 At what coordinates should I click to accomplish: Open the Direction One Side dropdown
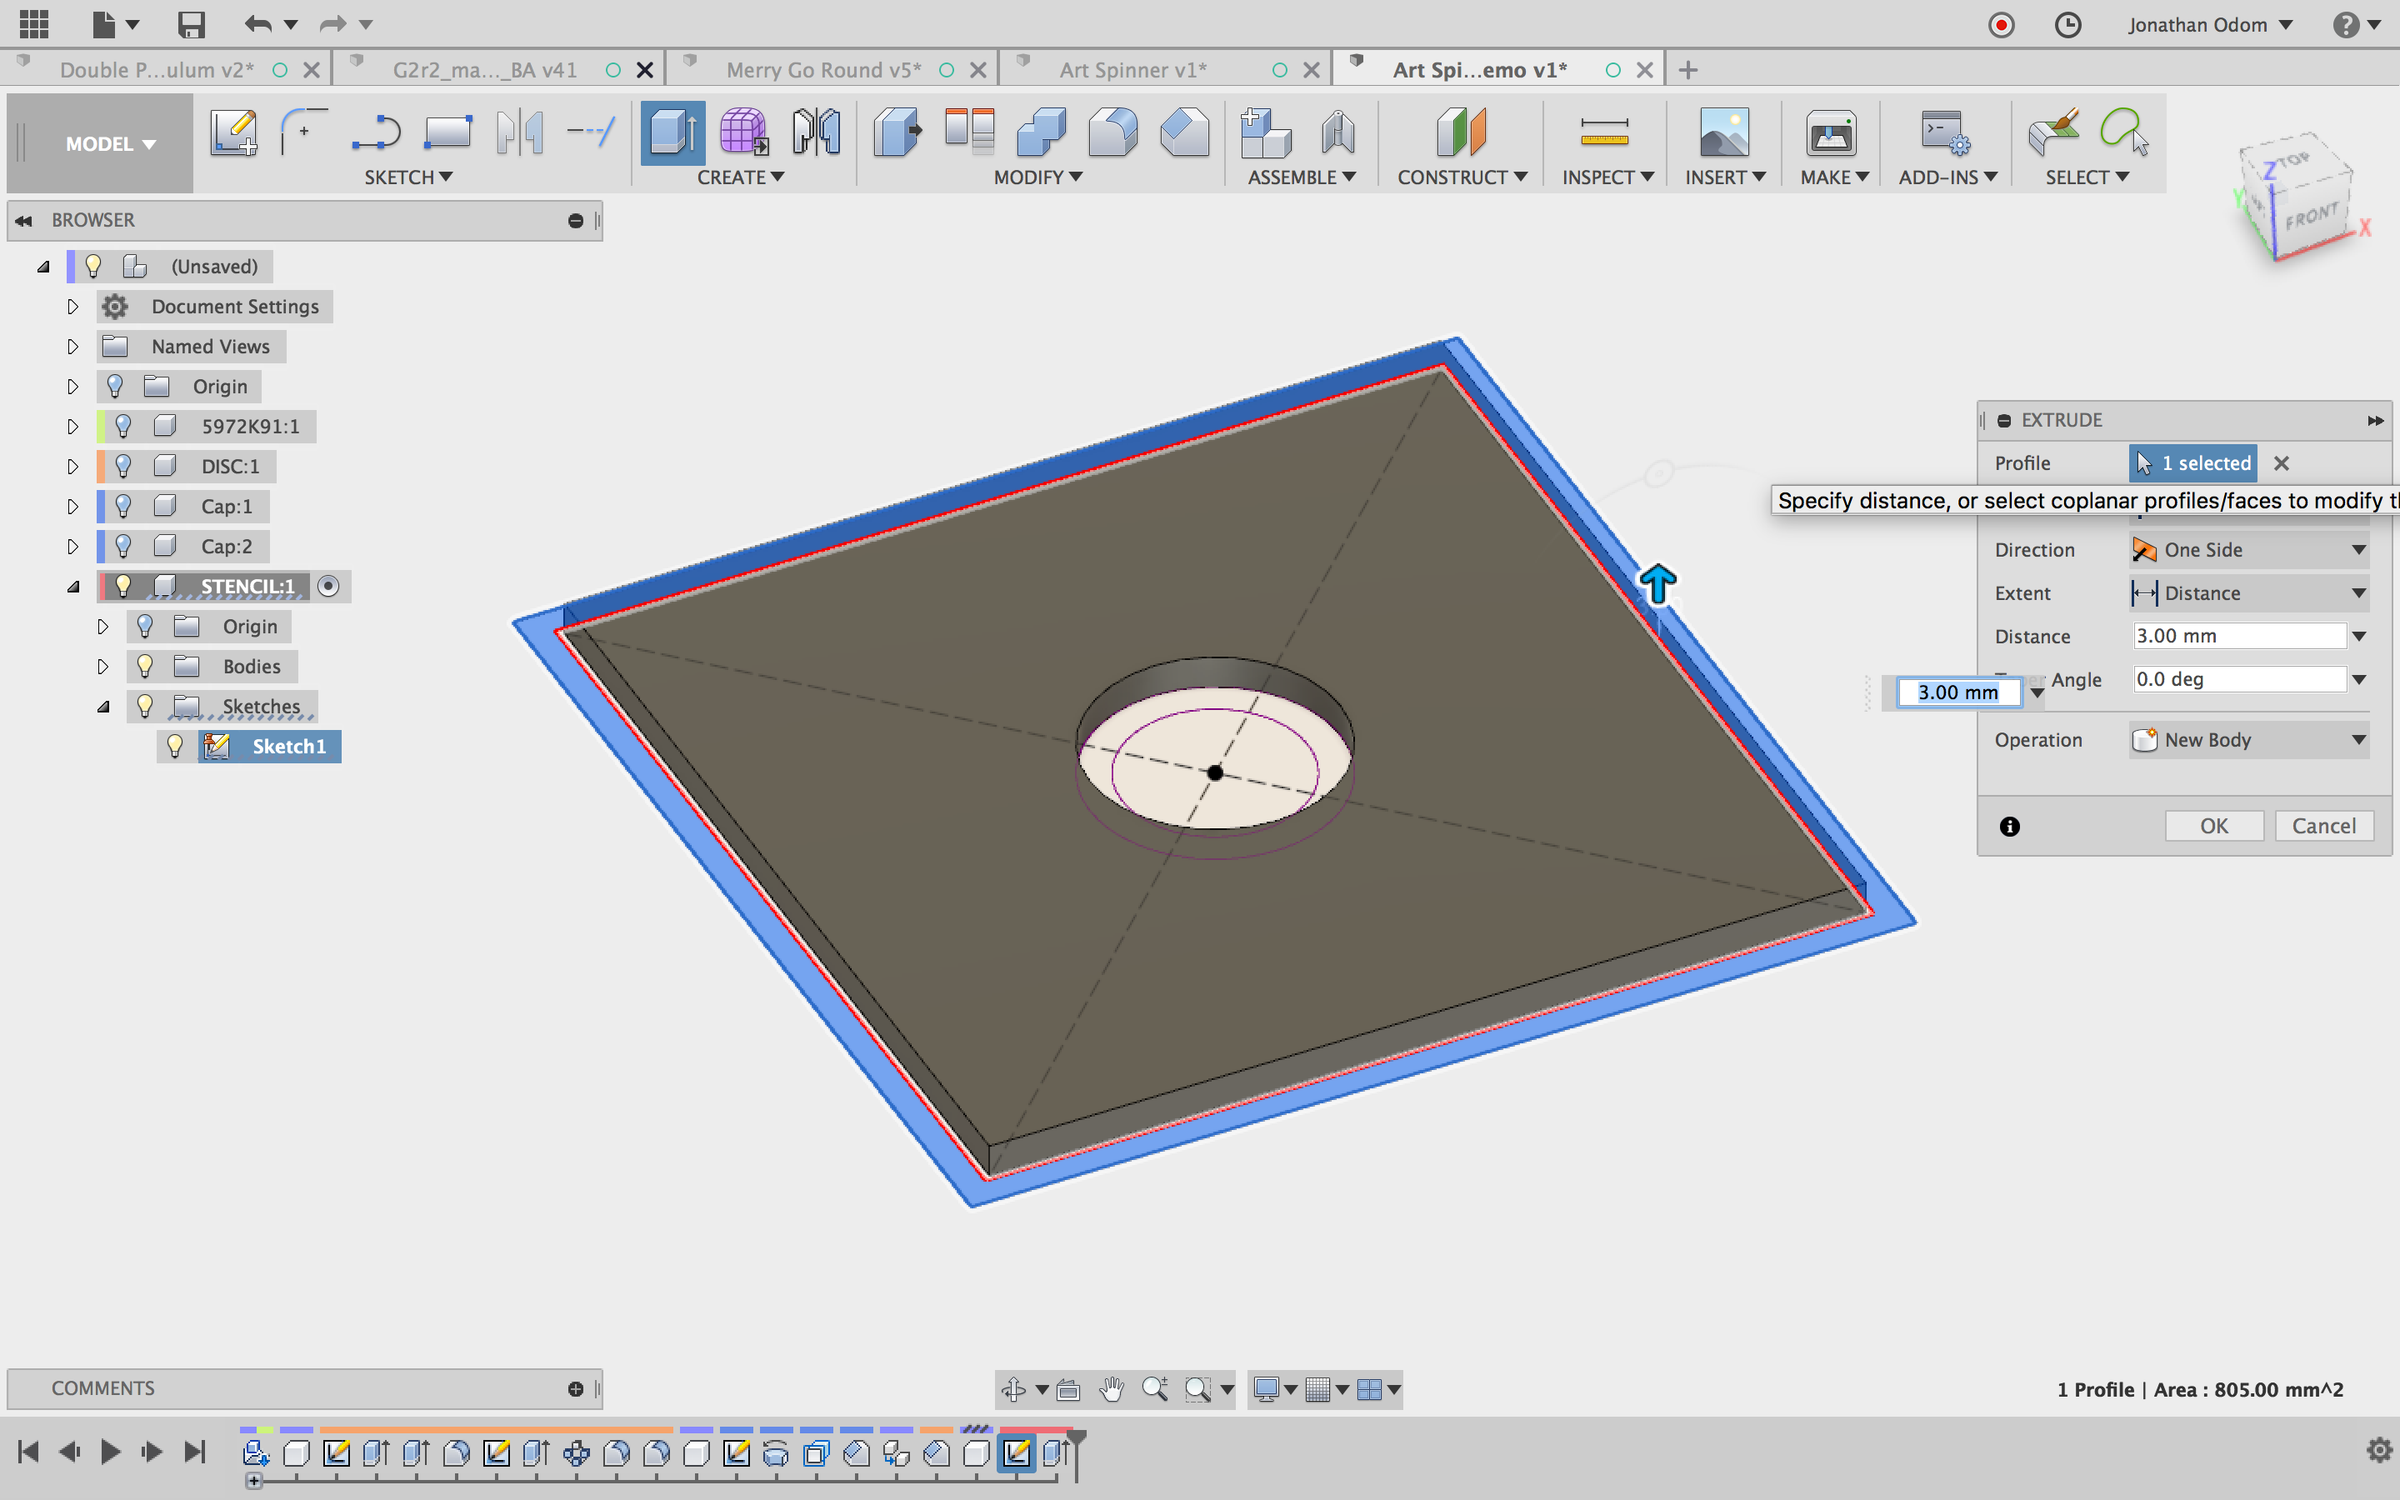(2249, 550)
